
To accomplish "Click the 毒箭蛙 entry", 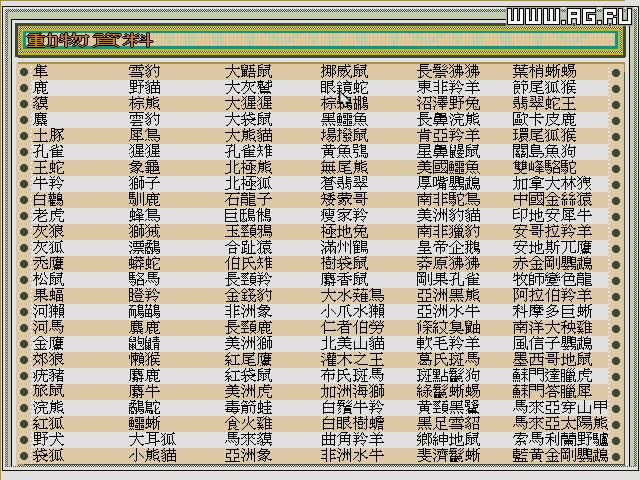I will pyautogui.click(x=248, y=407).
